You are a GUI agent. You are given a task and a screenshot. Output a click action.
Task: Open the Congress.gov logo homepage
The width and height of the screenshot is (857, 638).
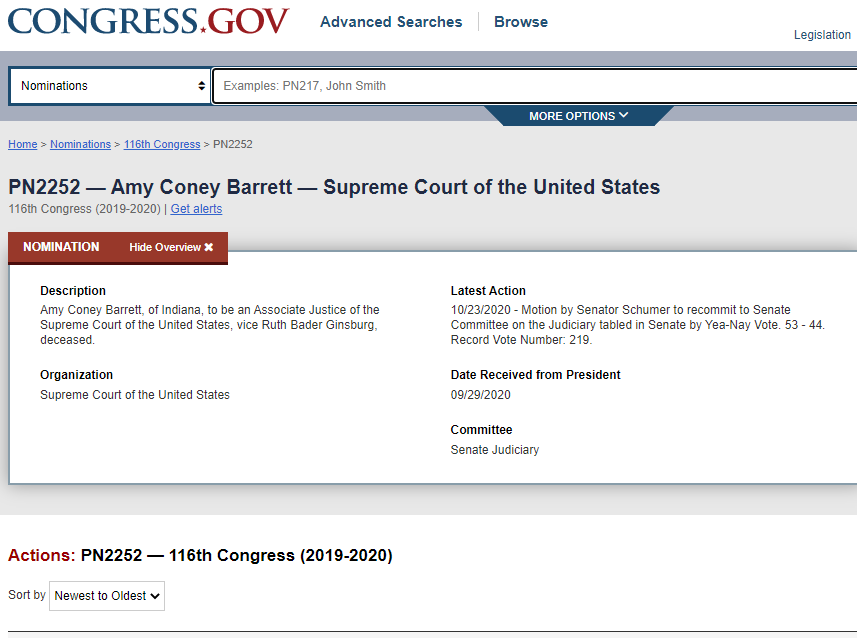point(148,21)
